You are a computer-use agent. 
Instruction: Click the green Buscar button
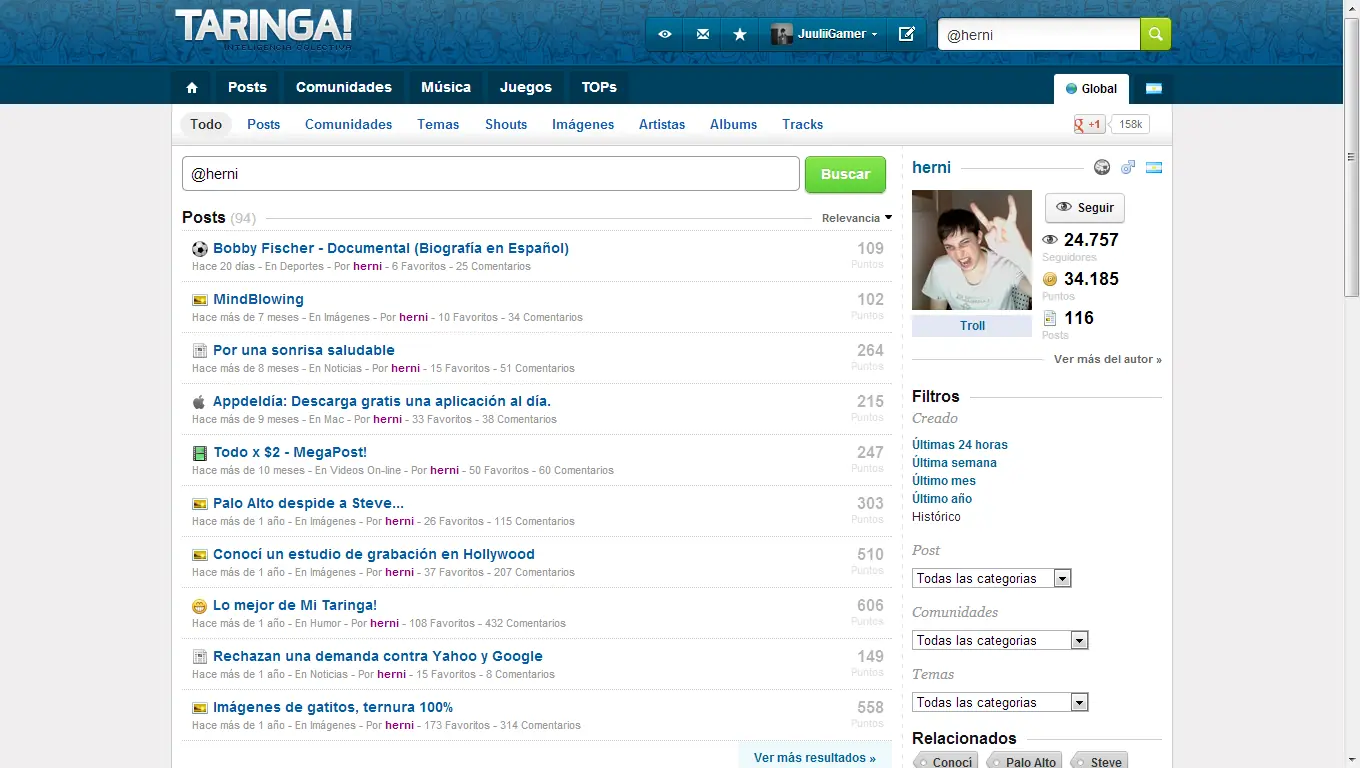[845, 174]
